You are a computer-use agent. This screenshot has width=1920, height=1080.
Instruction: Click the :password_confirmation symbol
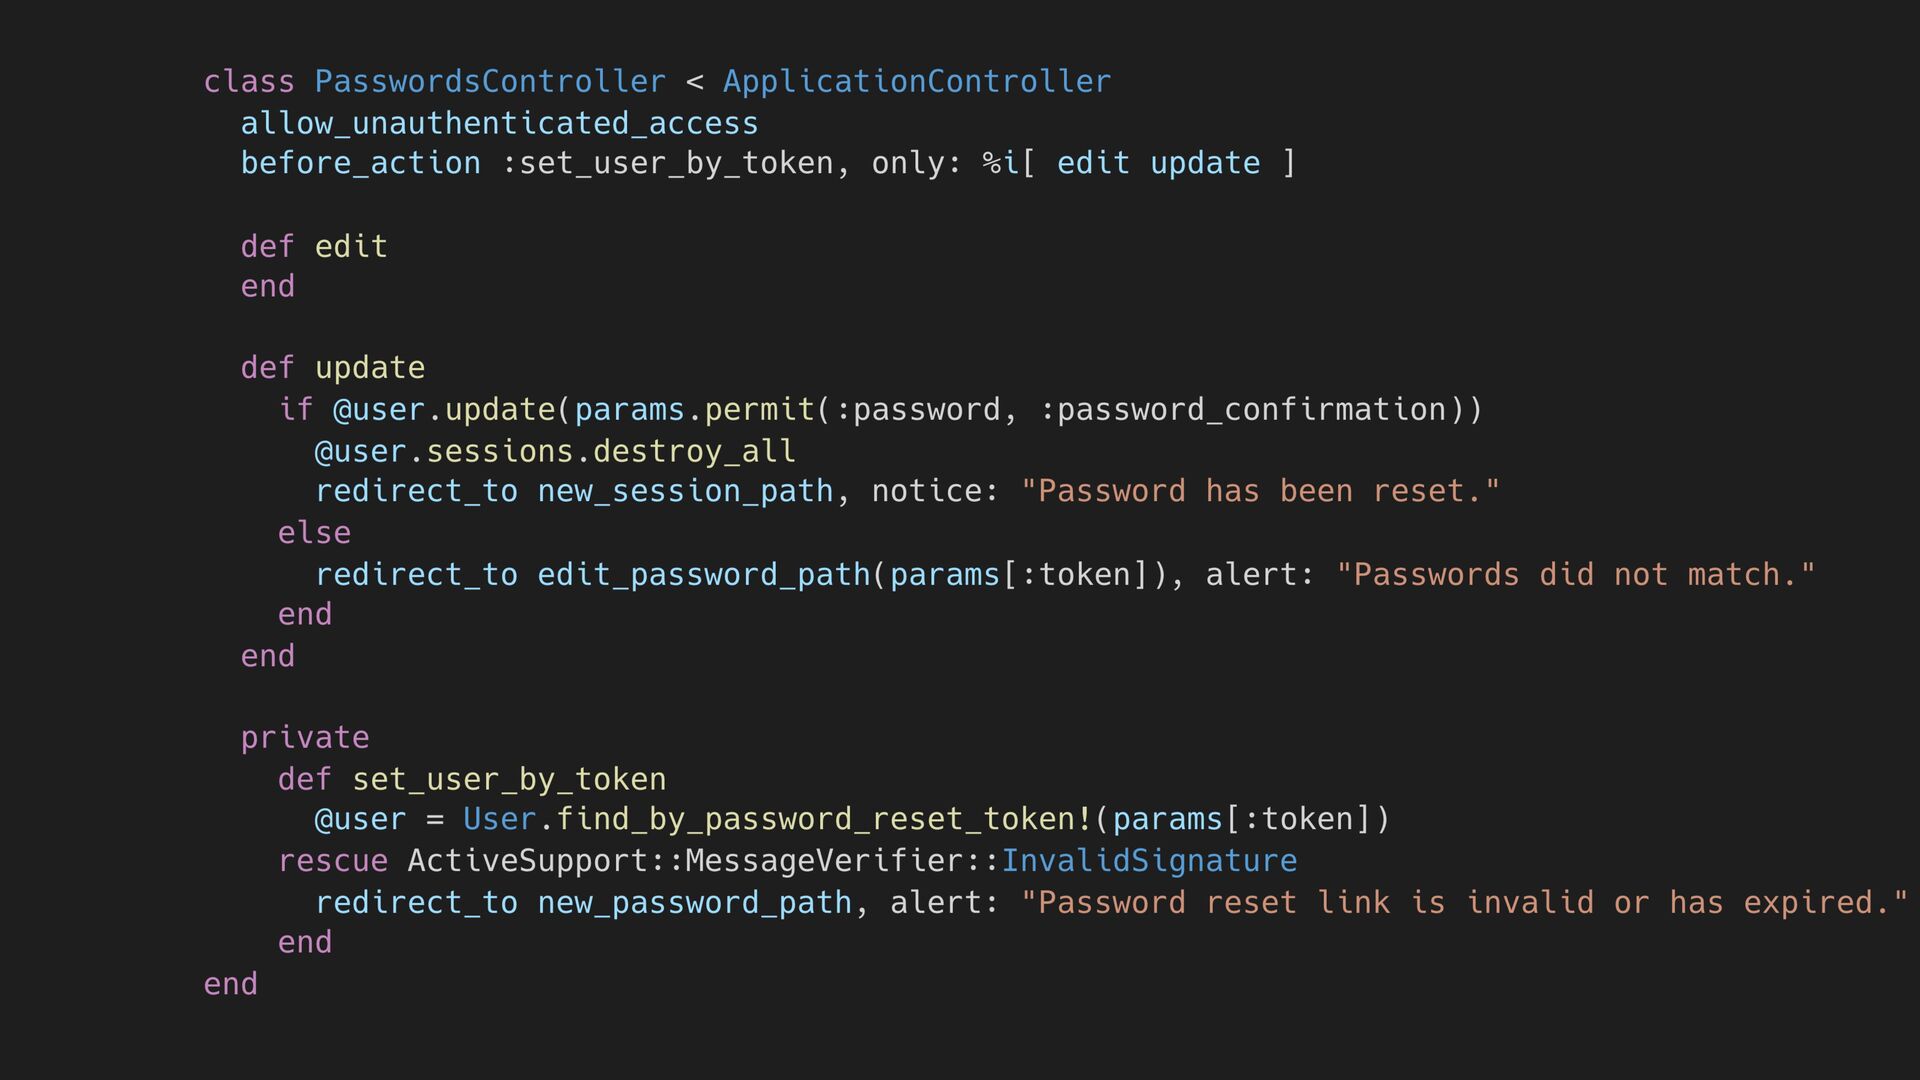tap(1243, 409)
